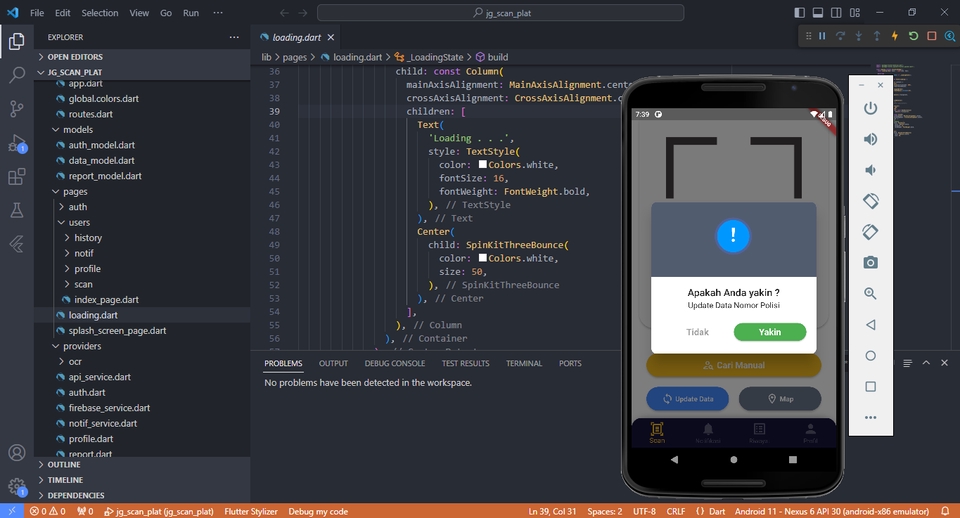Open the Testing flask view
The image size is (960, 518).
pos(17,210)
